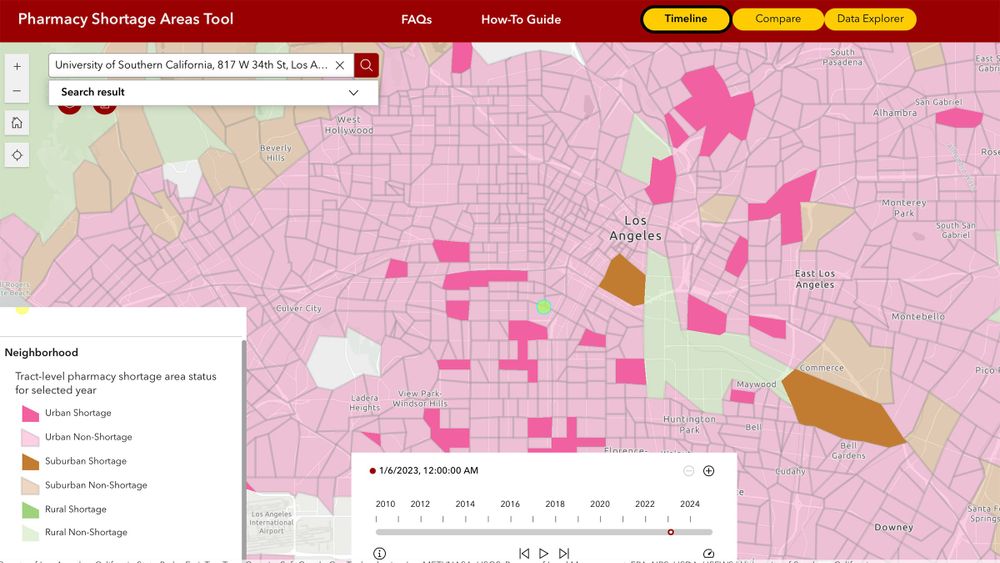
Task: Clear the address search text
Action: pyautogui.click(x=340, y=65)
